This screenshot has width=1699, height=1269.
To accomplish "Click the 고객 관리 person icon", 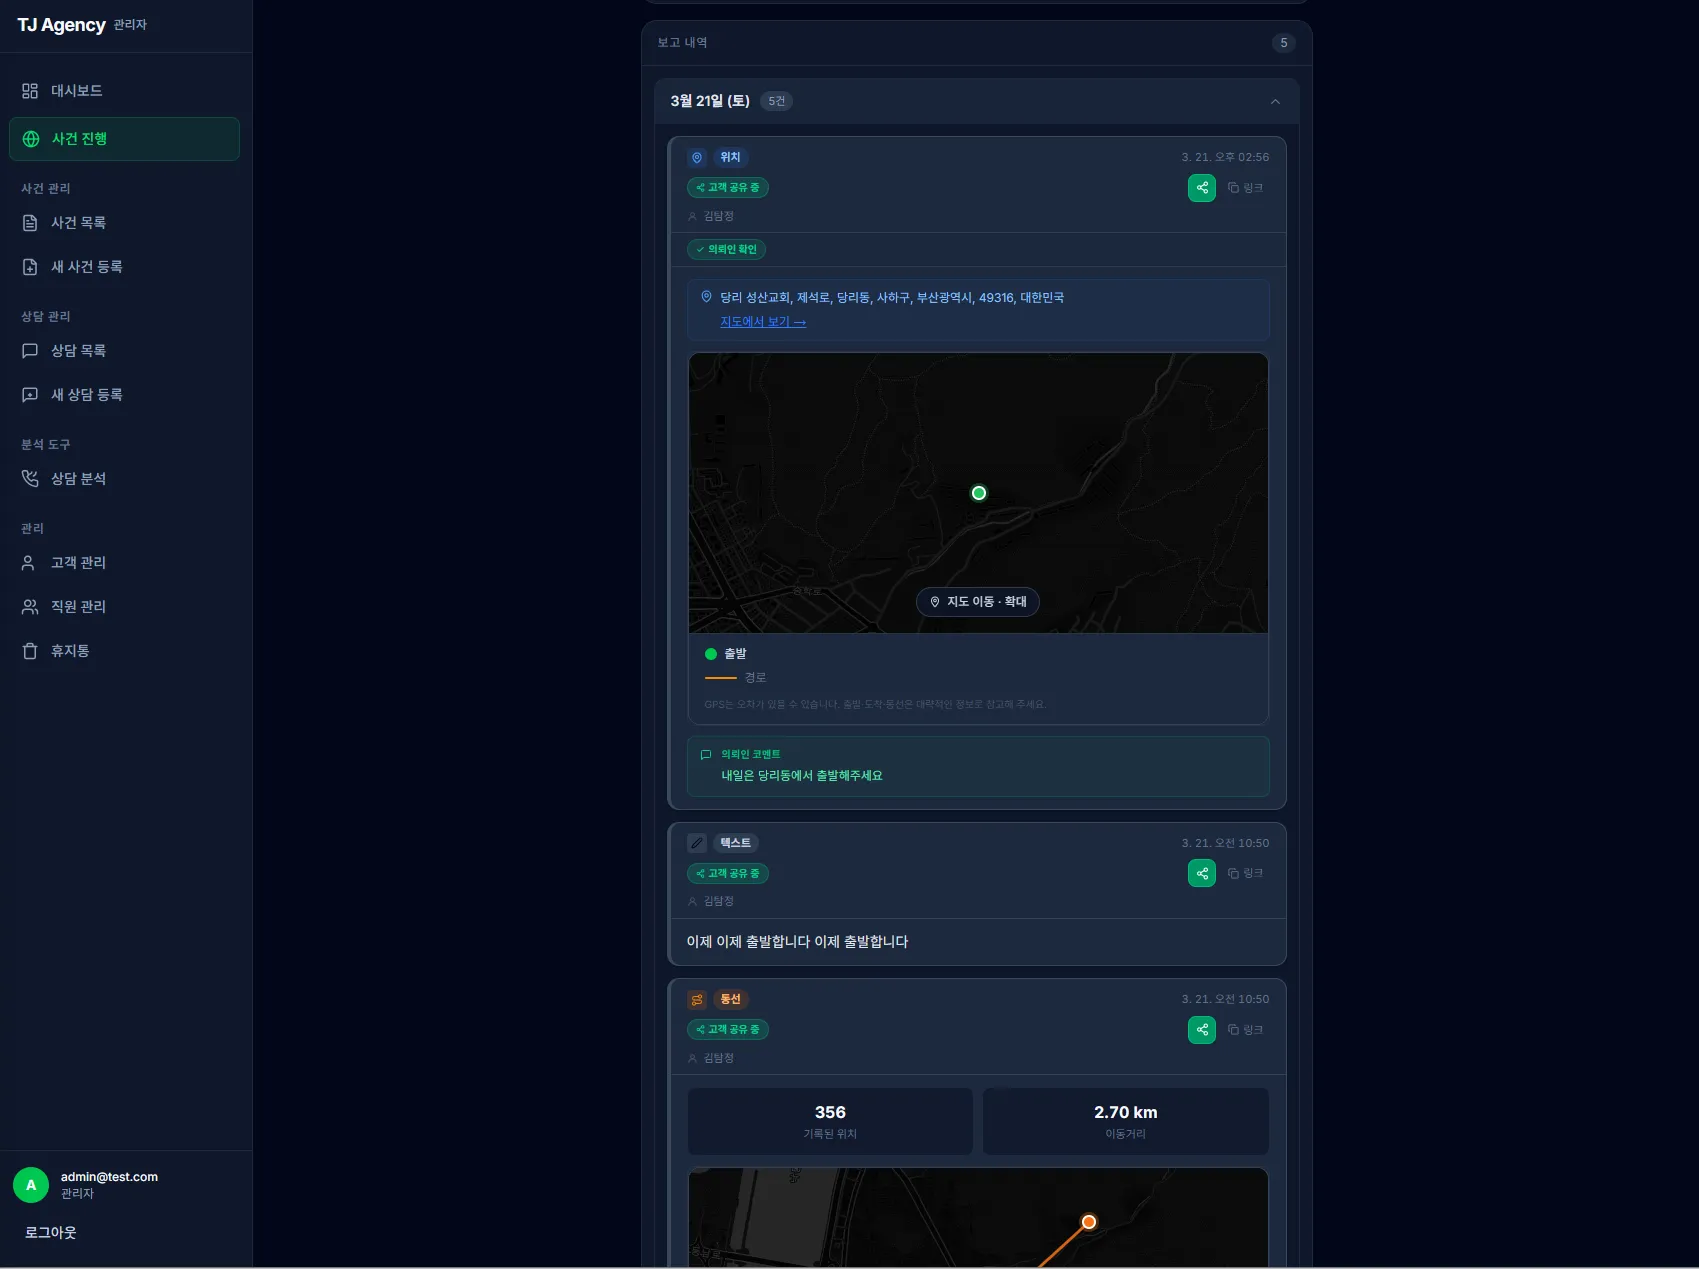I will click(29, 563).
